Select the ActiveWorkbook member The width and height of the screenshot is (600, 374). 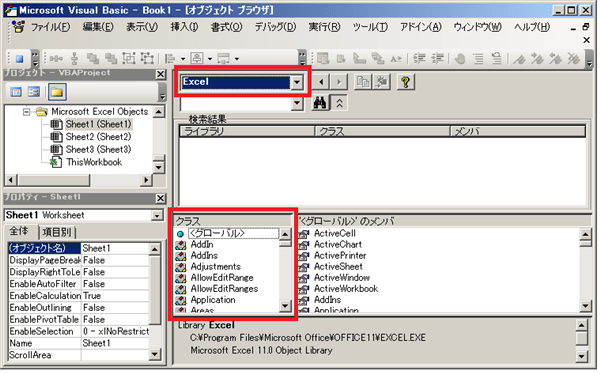tap(346, 289)
